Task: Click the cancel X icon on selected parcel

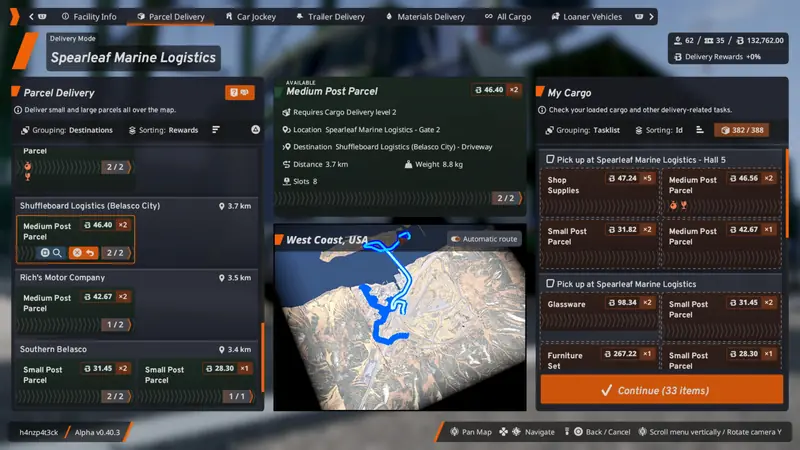Action: coord(77,253)
